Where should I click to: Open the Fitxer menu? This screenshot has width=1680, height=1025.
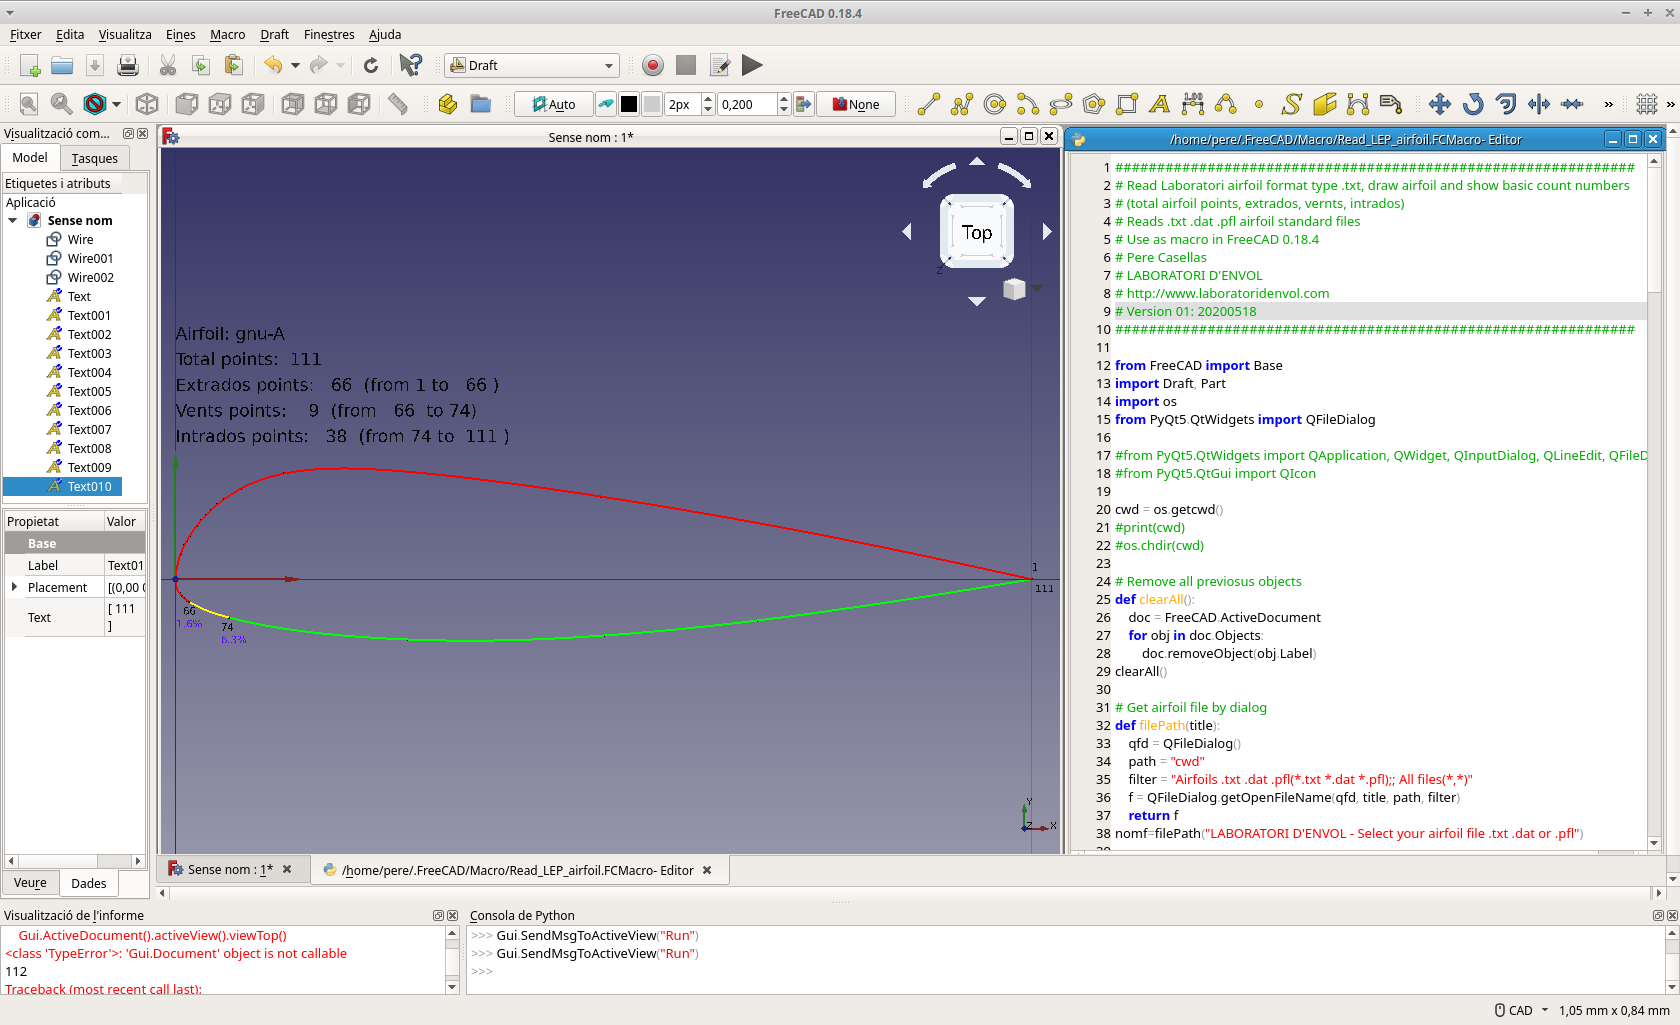point(26,34)
